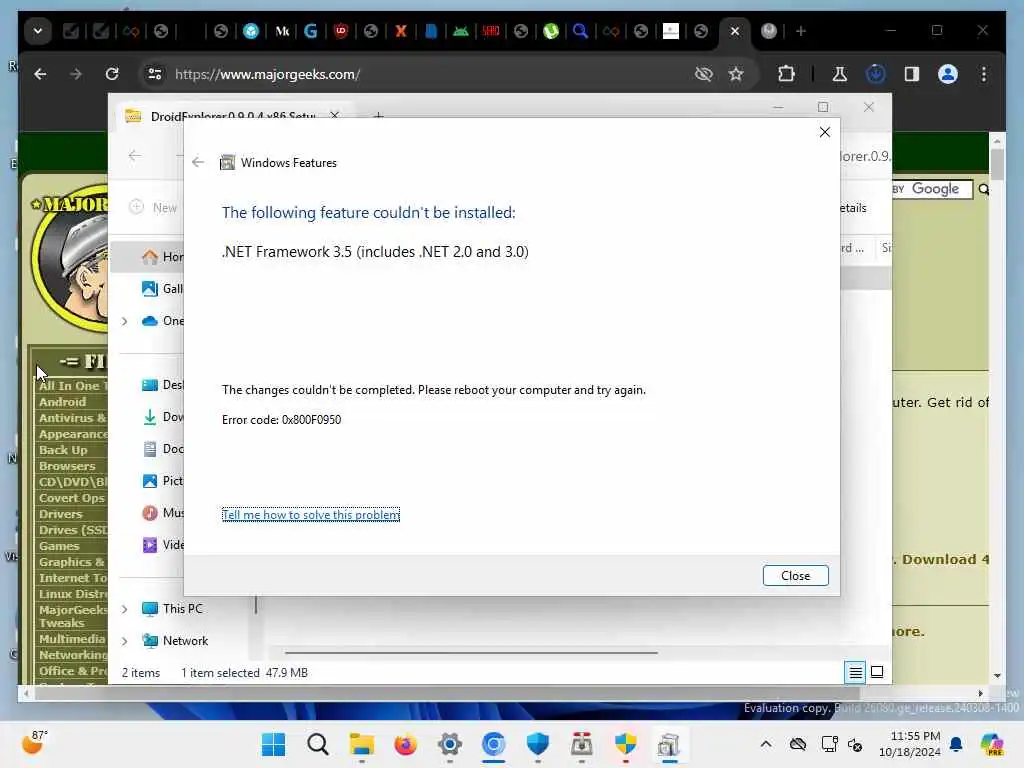1024x768 pixels.
Task: Open Settings gear from the taskbar
Action: pos(449,744)
